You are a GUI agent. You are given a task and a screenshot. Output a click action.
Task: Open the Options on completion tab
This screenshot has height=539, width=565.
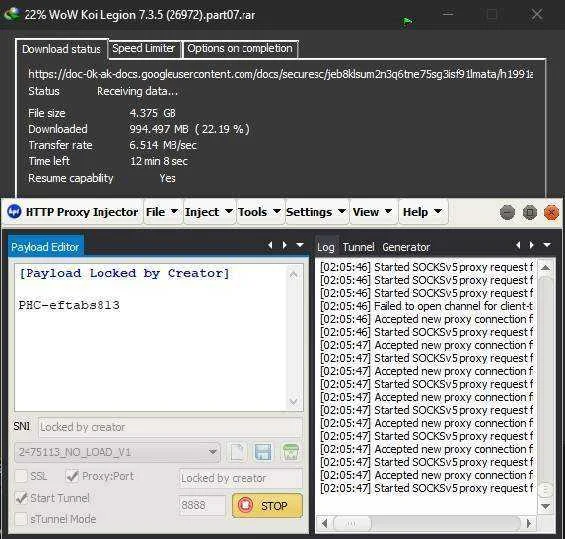tap(240, 48)
